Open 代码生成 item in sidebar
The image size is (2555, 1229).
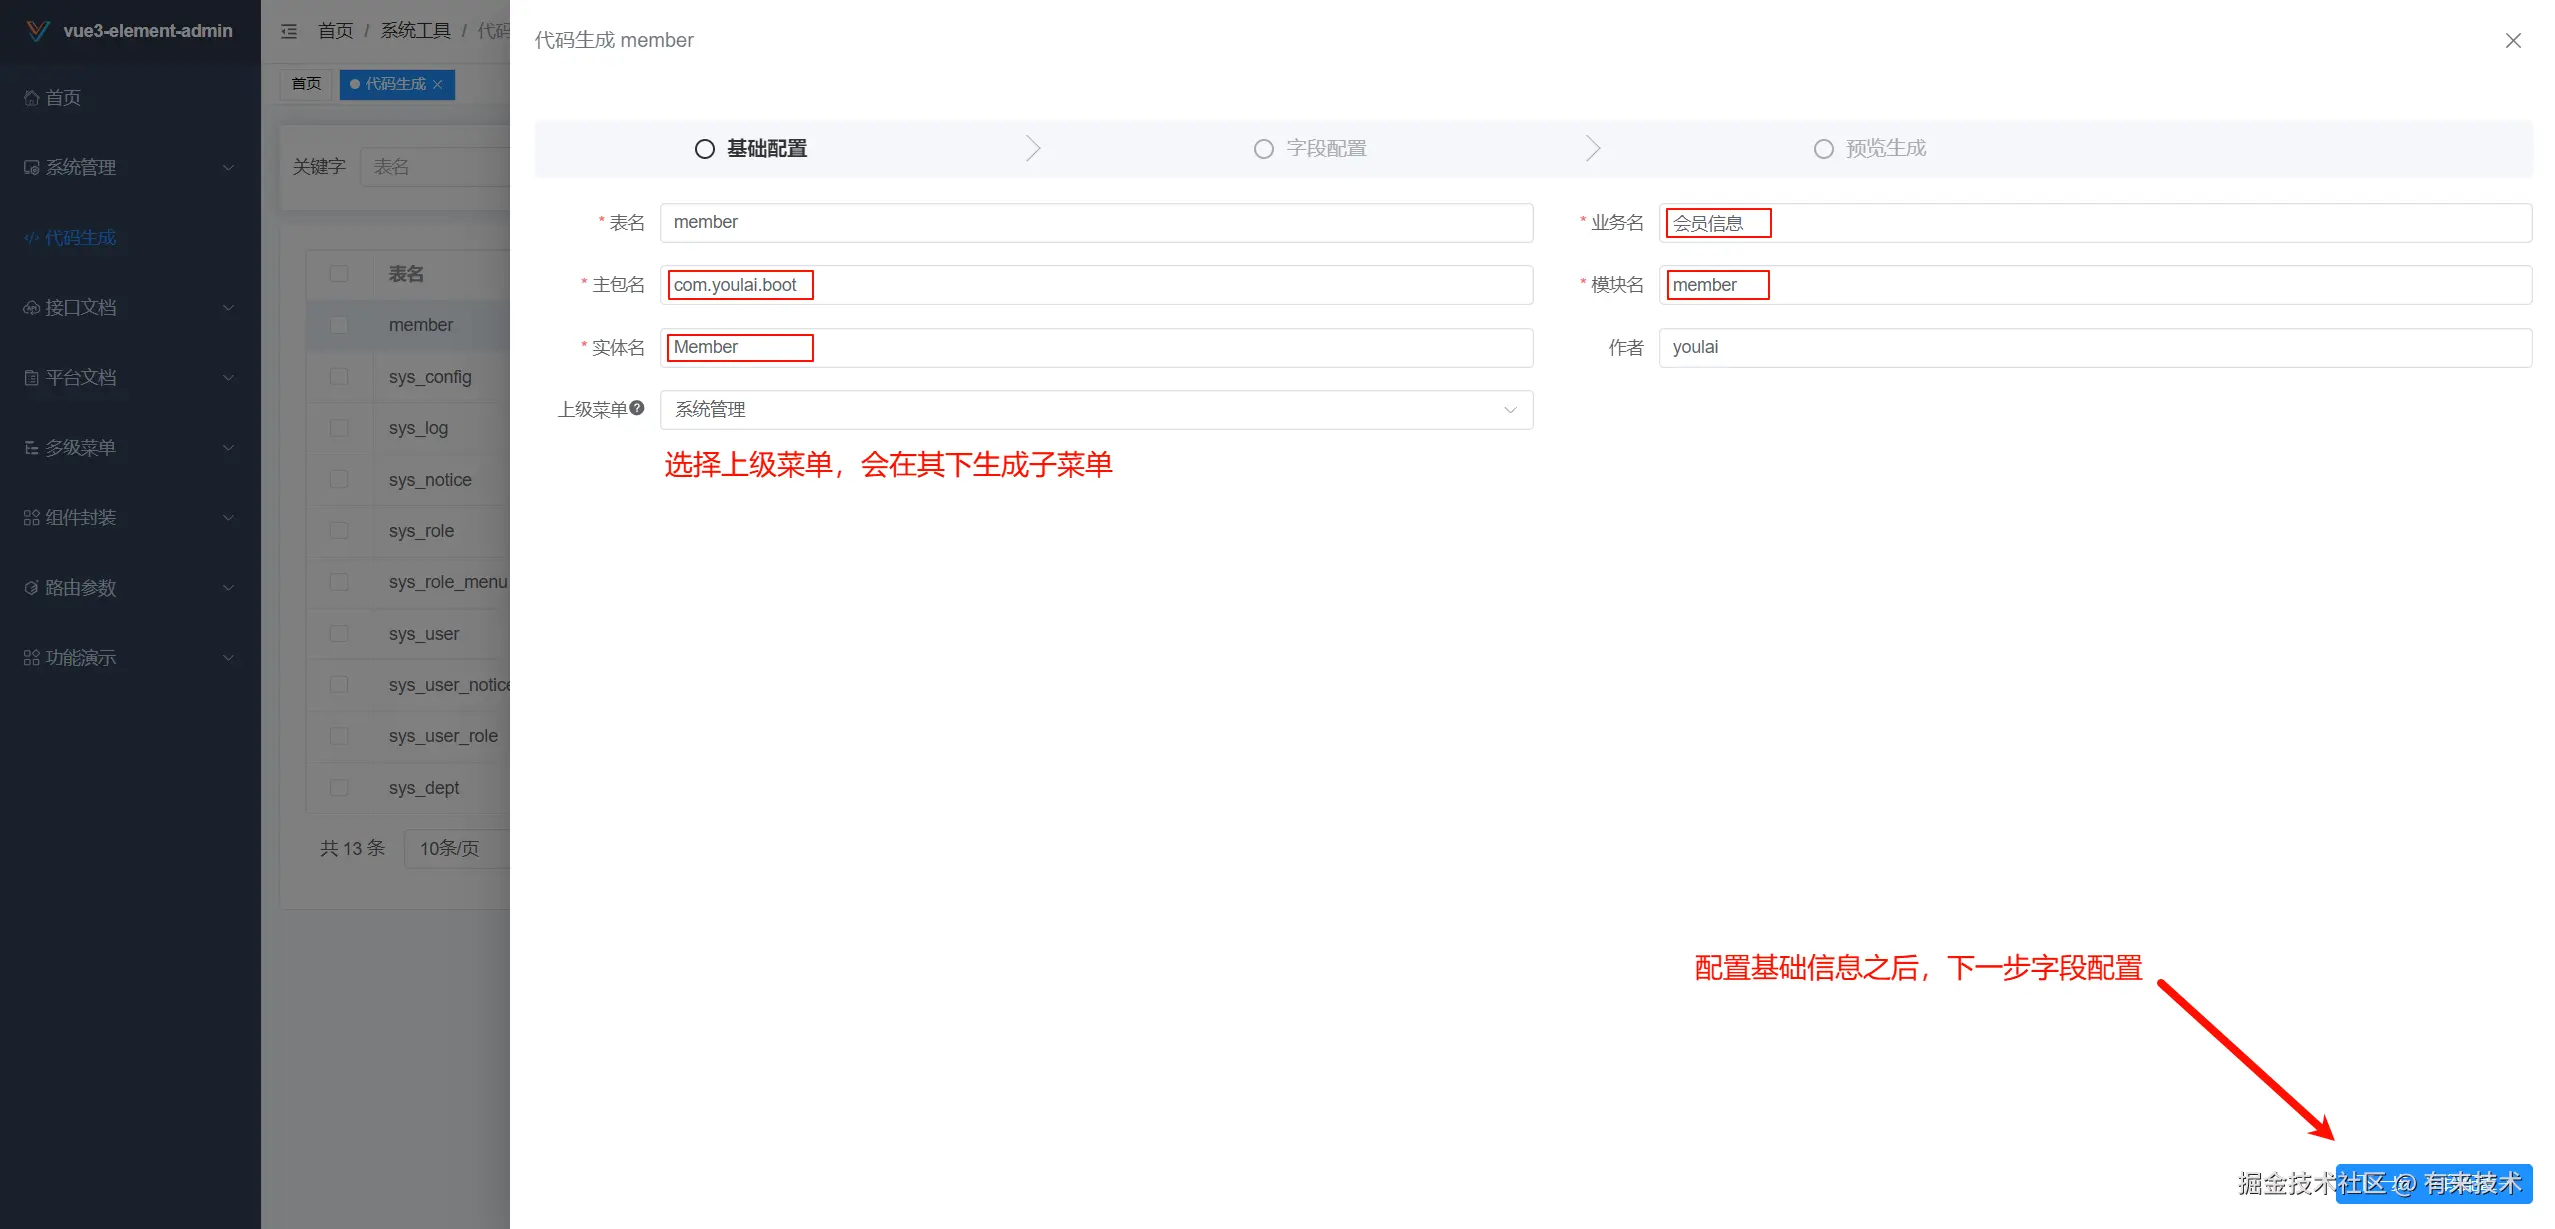click(80, 238)
